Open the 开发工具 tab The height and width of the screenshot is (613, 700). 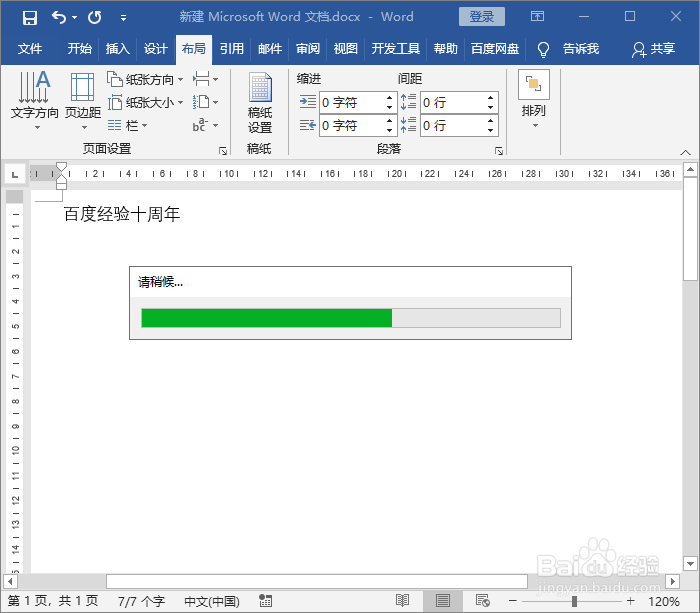396,48
